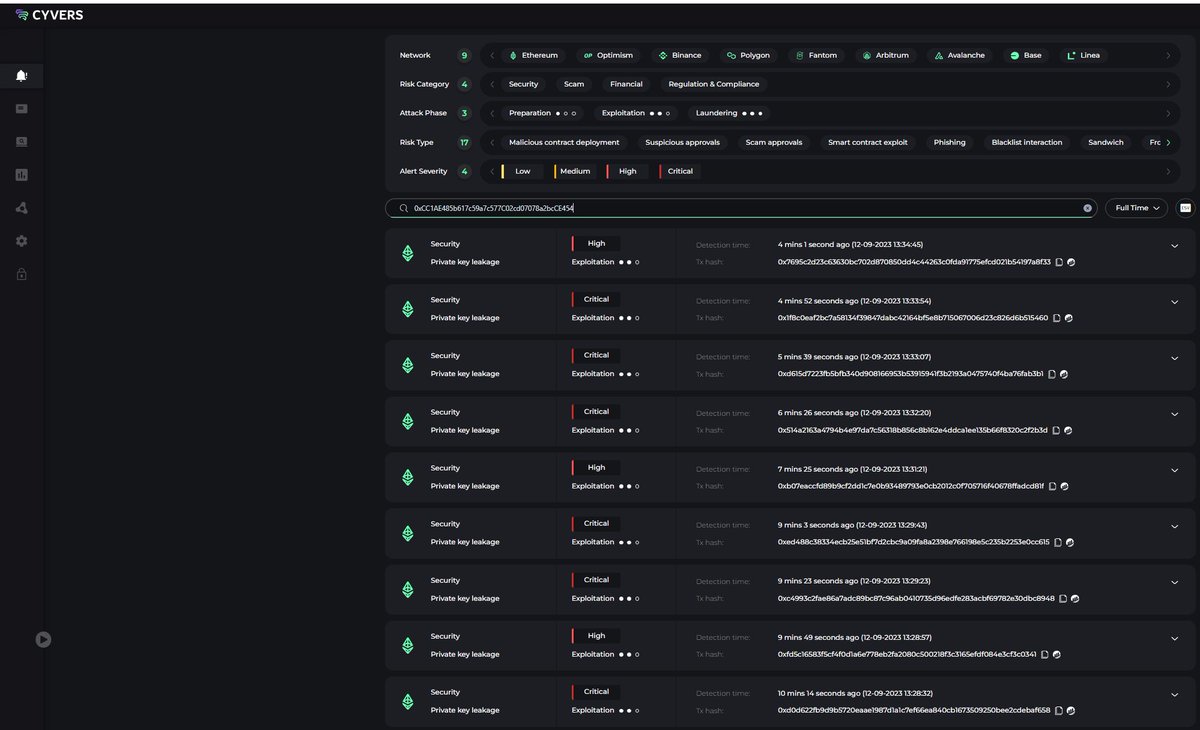The height and width of the screenshot is (730, 1200).
Task: Toggle the Optimism network filter
Action: click(608, 55)
